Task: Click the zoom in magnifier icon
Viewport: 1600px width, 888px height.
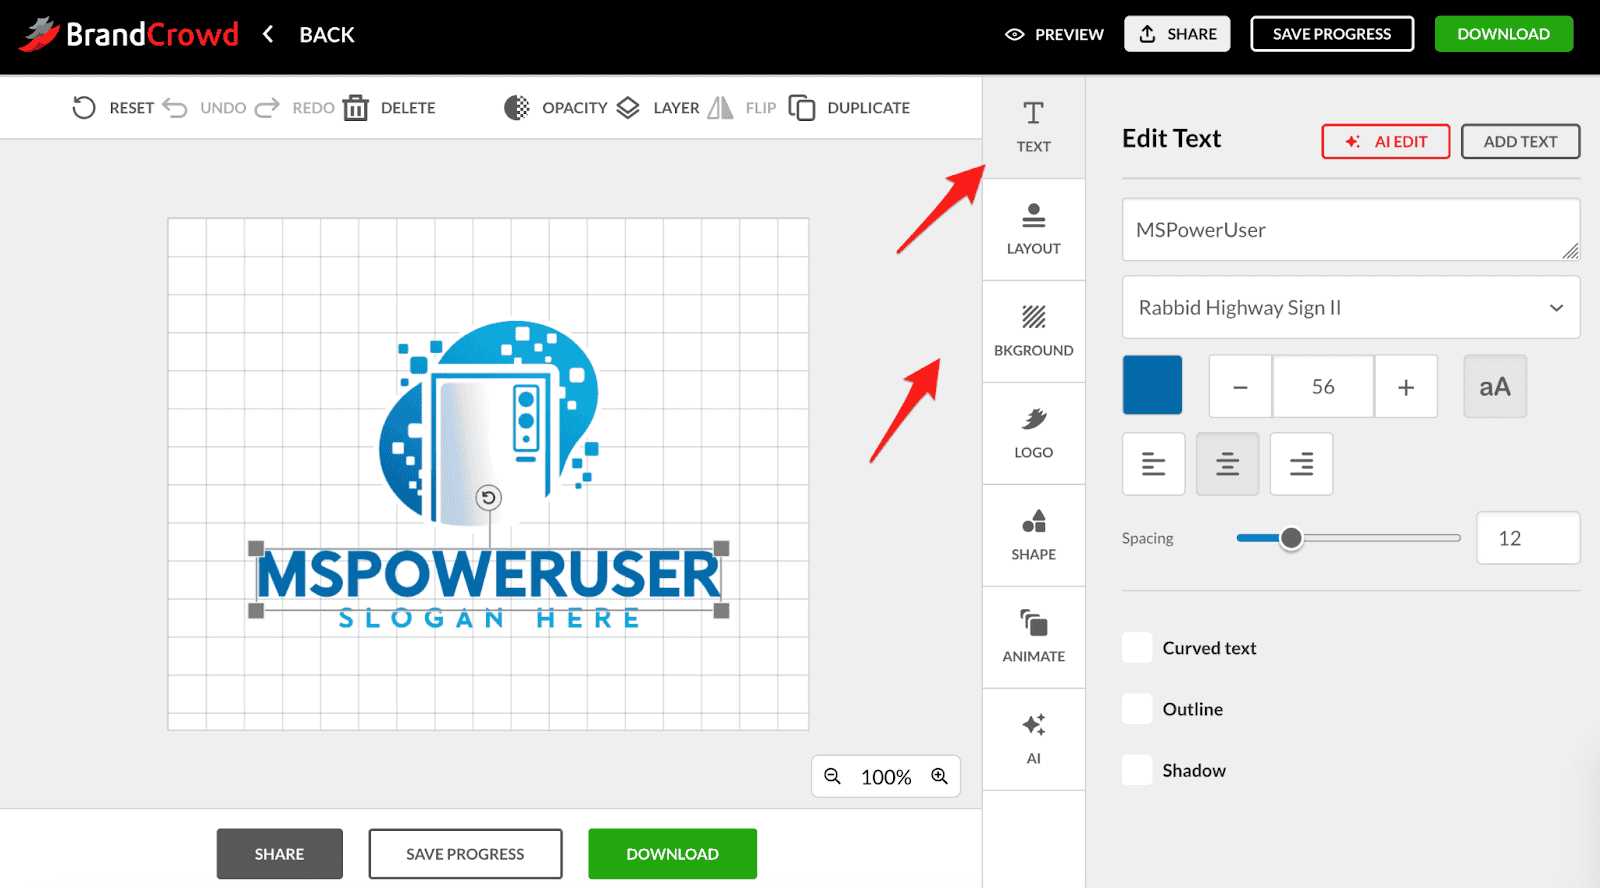Action: [940, 776]
